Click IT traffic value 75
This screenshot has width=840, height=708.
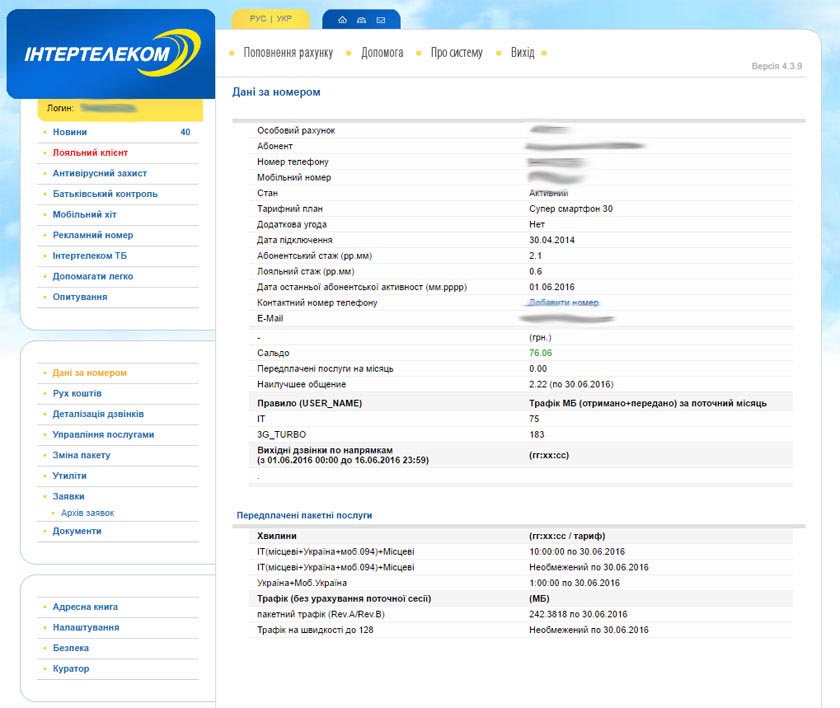(534, 419)
